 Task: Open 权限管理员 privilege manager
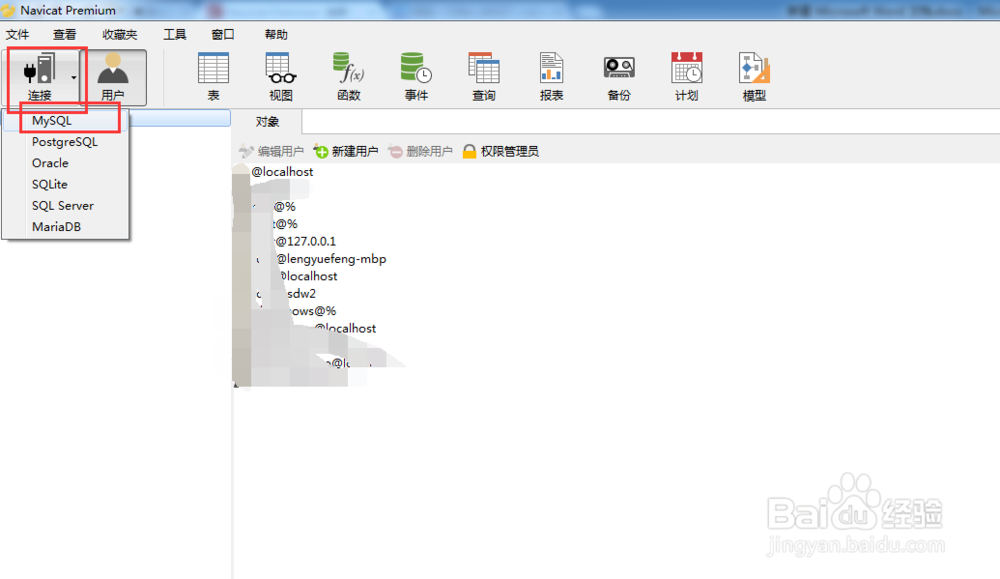pos(501,151)
